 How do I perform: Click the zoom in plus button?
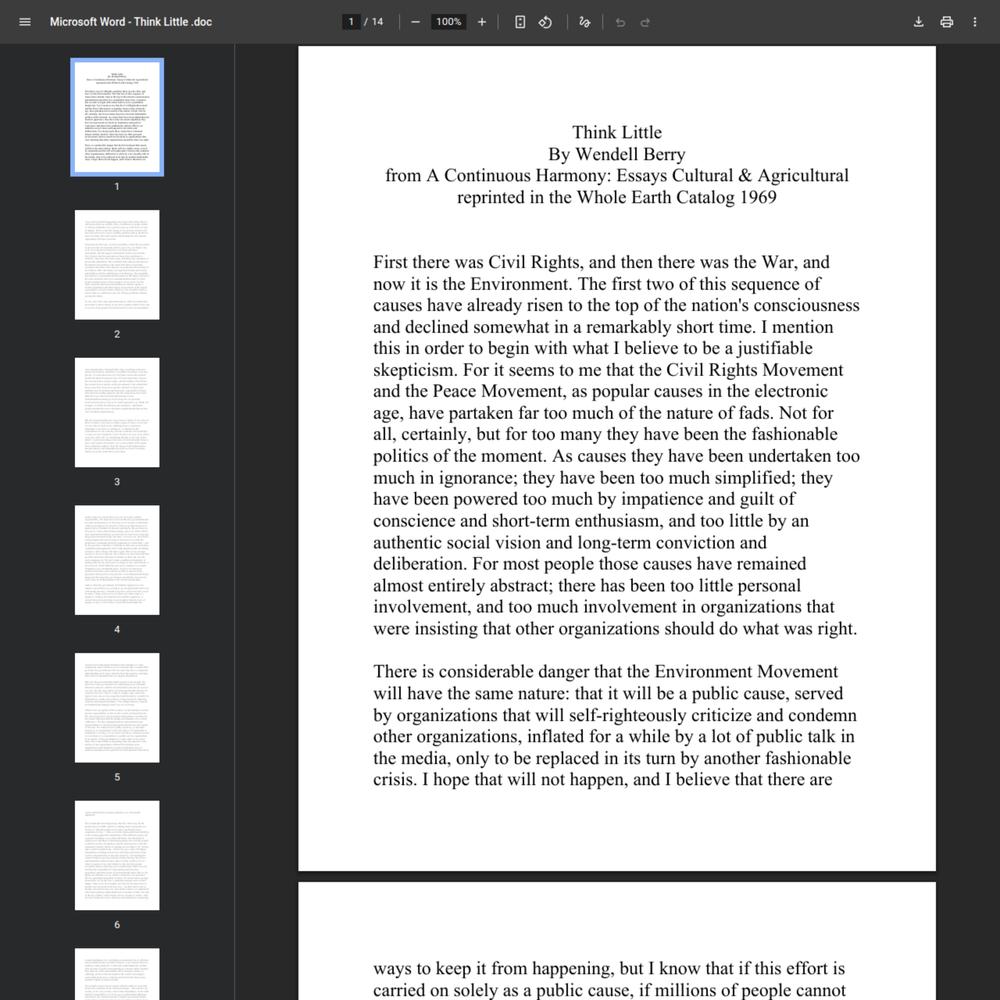(x=482, y=22)
